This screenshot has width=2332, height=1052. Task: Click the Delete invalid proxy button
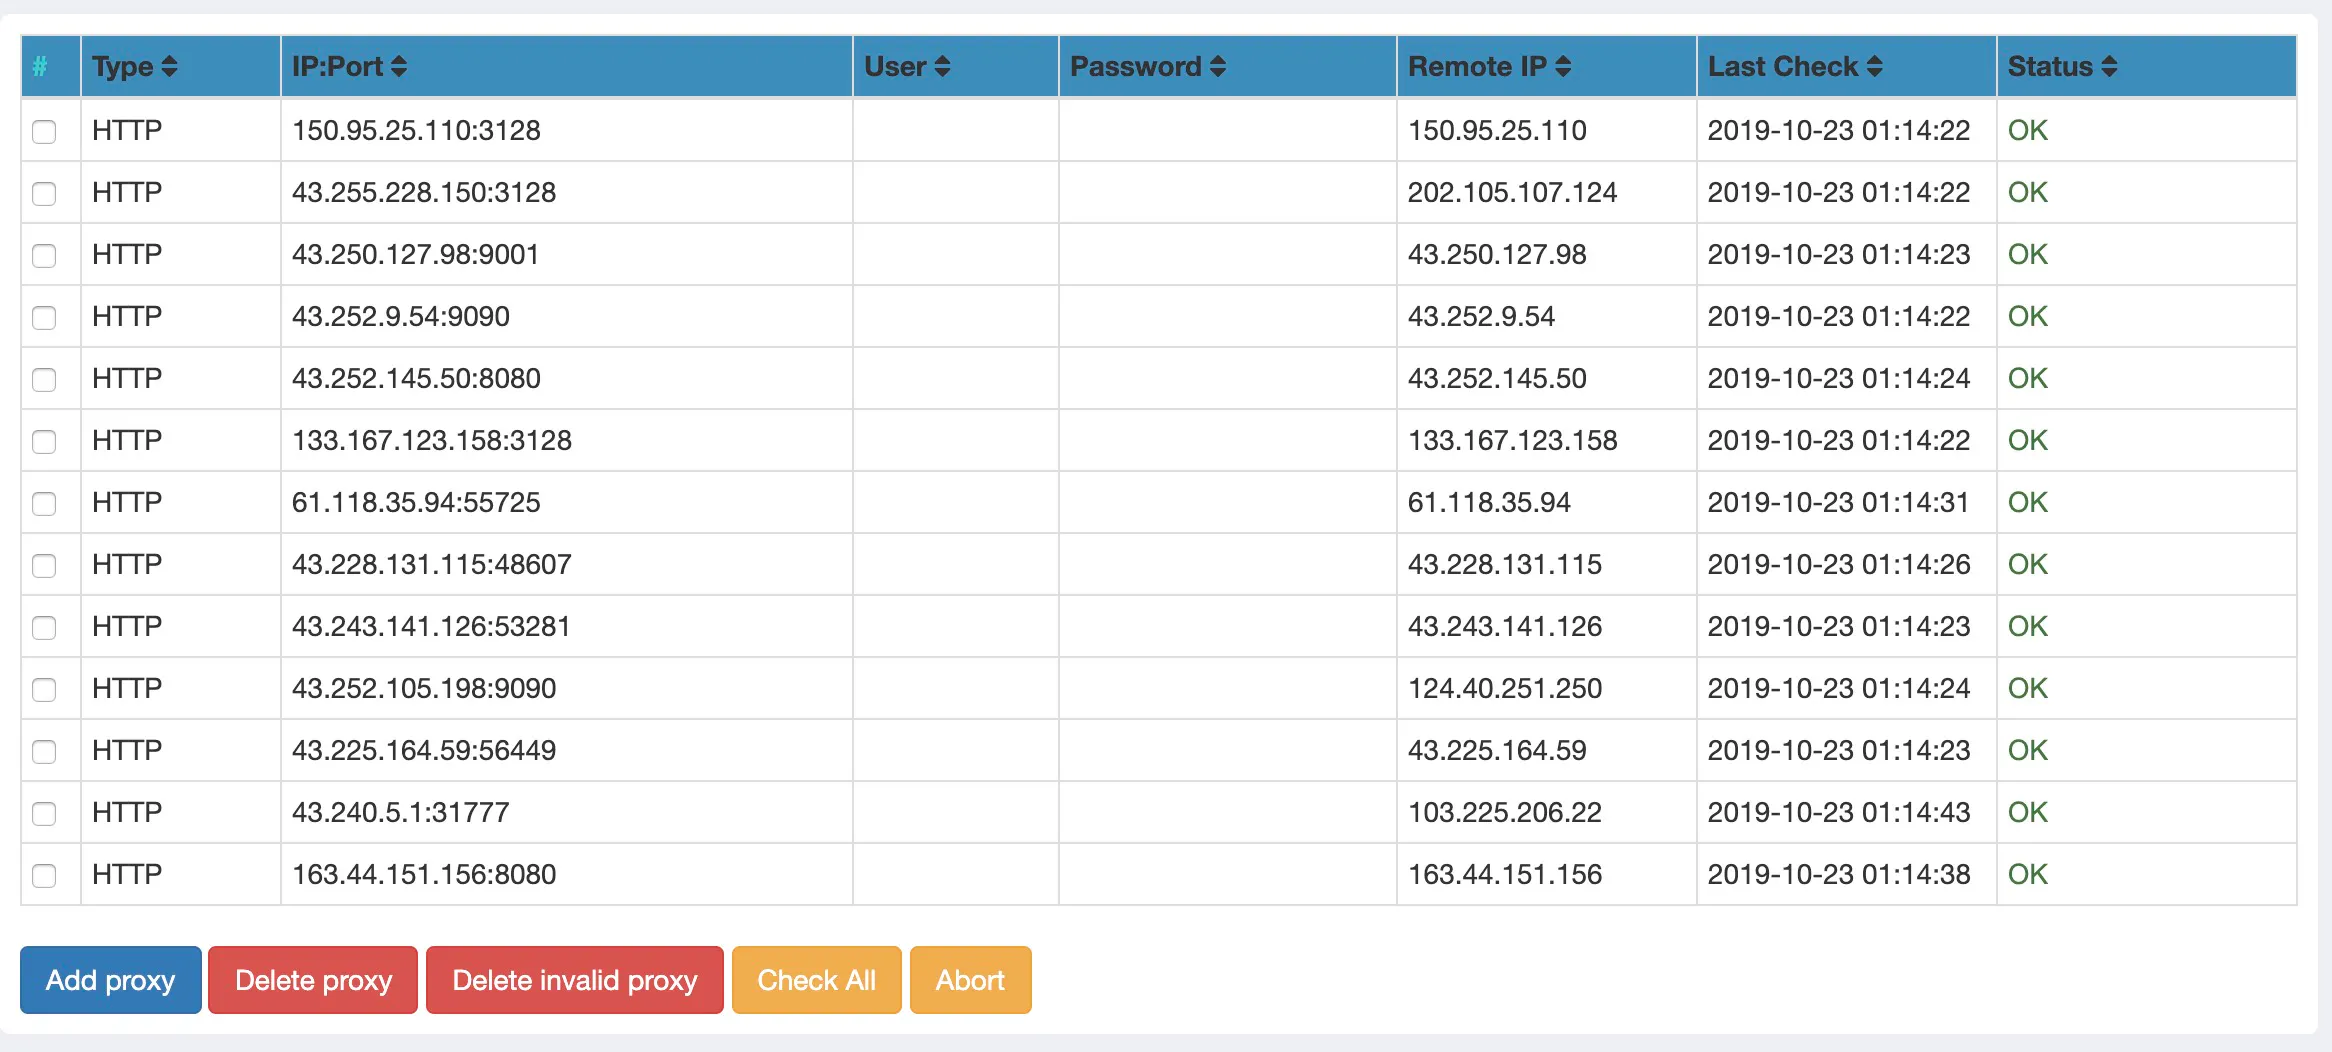pyautogui.click(x=574, y=980)
